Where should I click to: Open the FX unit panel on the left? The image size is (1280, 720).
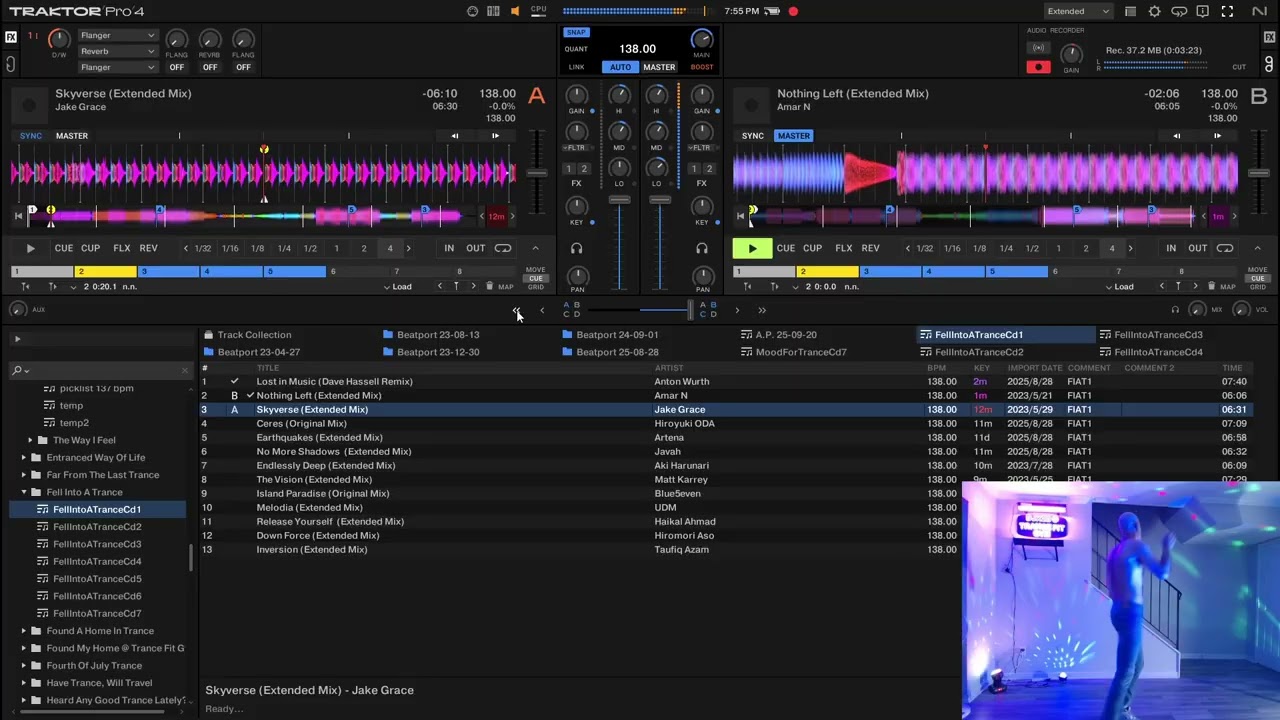[11, 37]
